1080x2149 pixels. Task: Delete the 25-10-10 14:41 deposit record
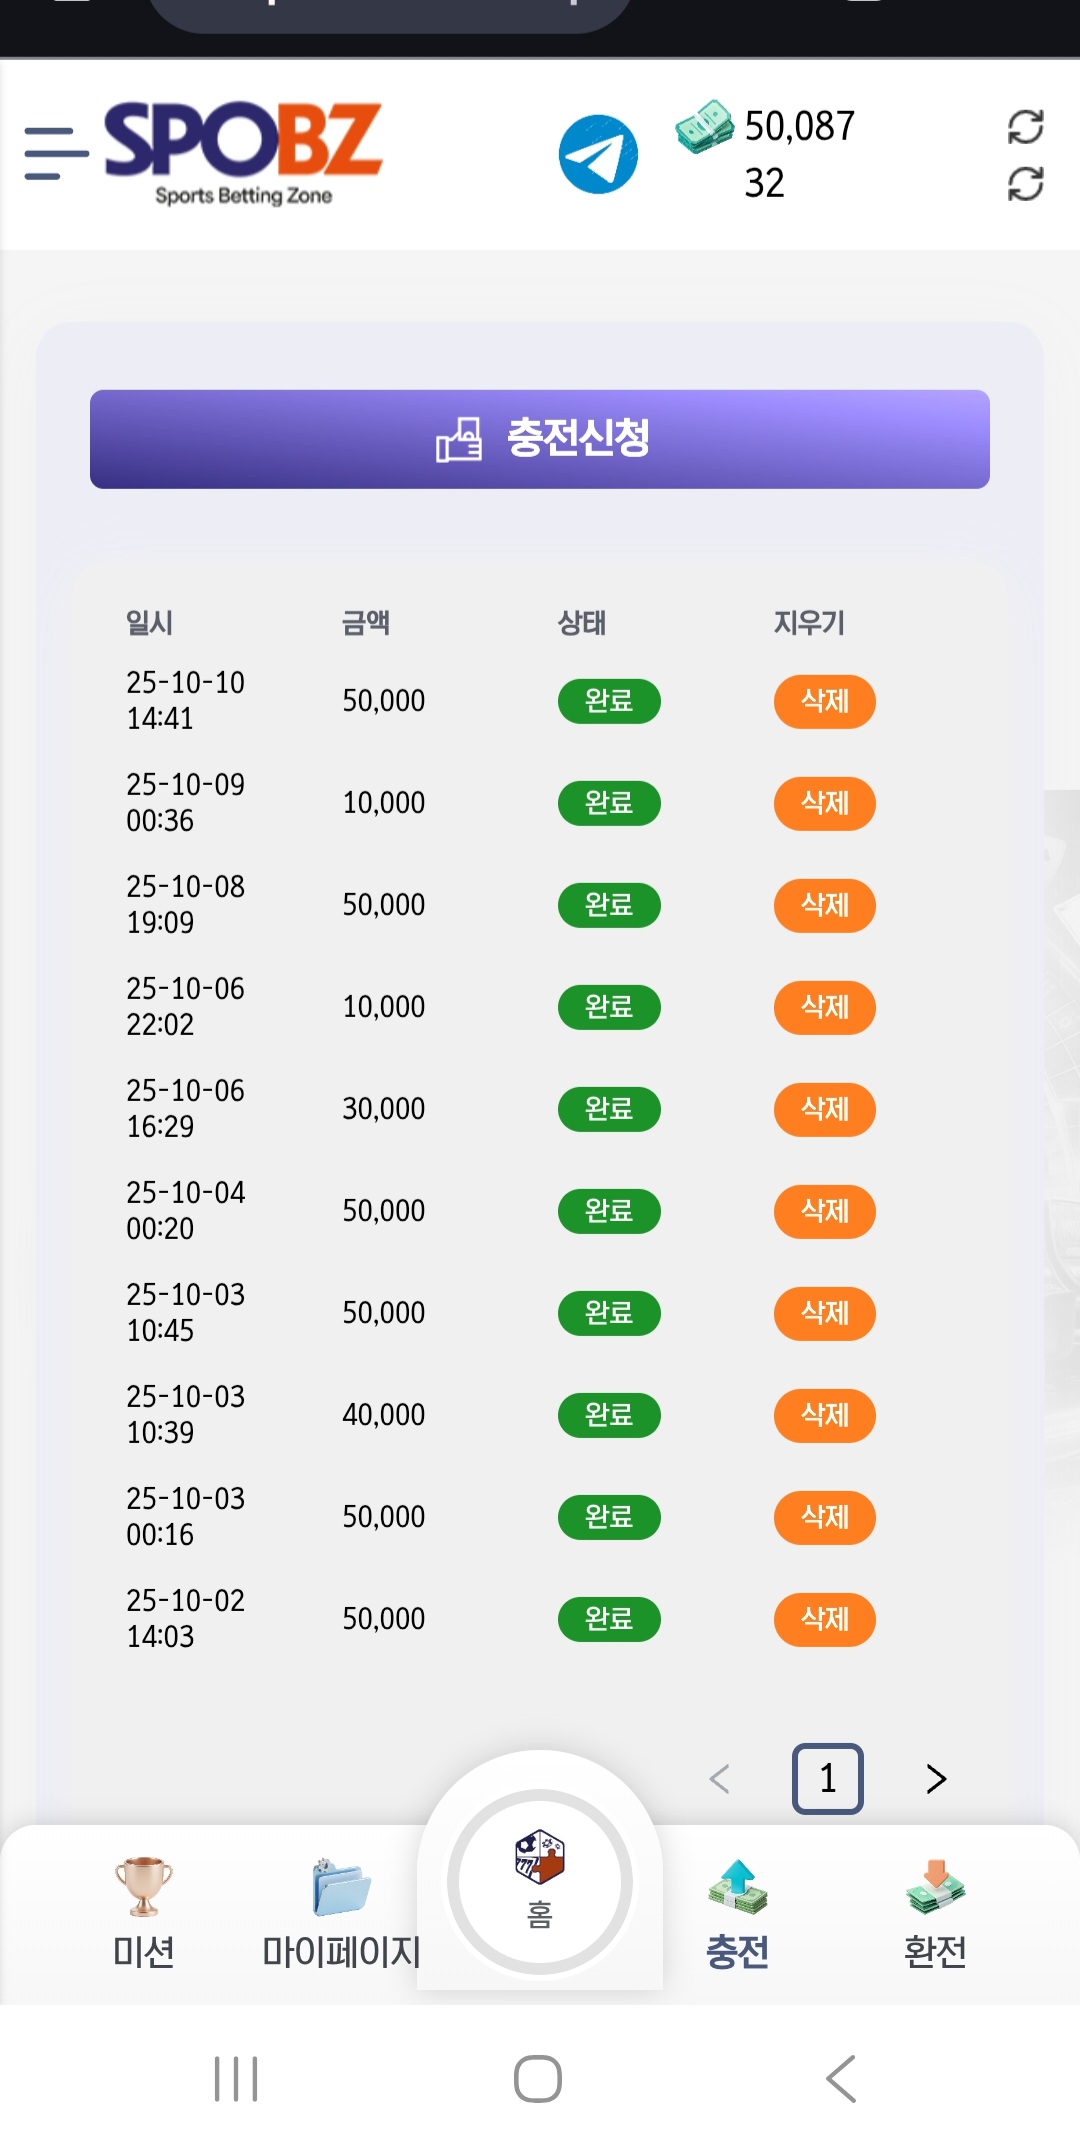(x=824, y=701)
